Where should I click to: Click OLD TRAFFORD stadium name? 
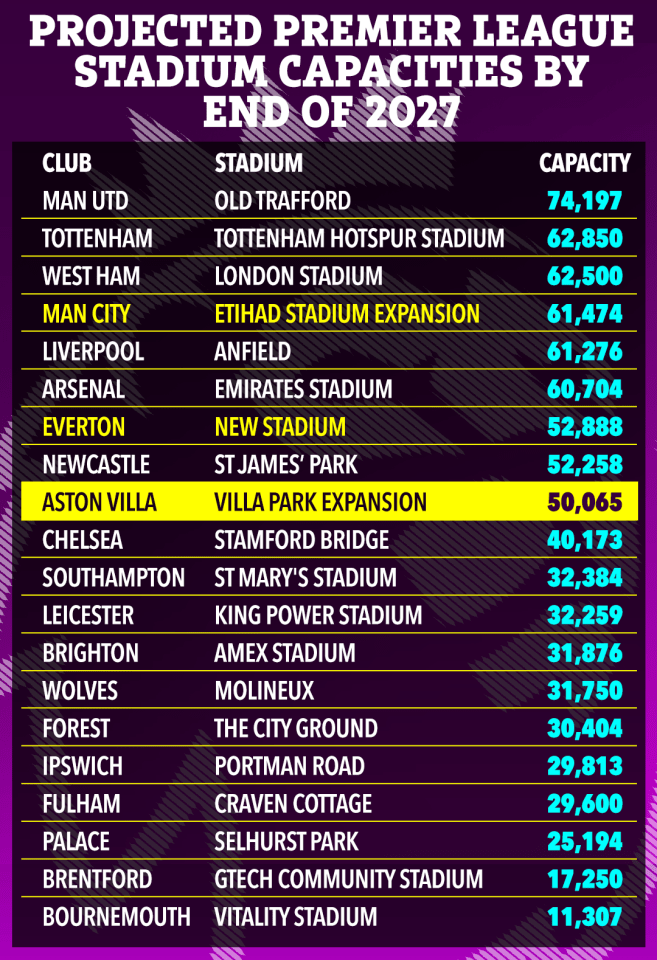coord(282,201)
